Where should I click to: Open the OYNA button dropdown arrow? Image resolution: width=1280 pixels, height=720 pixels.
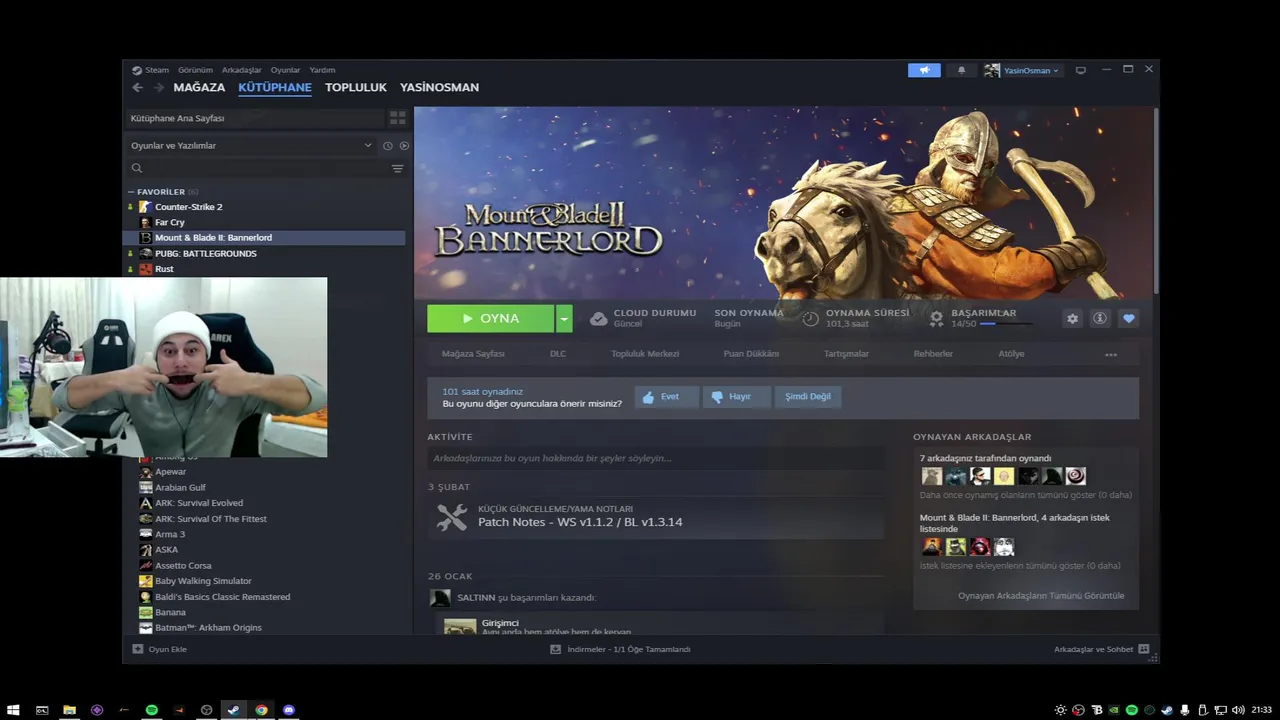(x=564, y=318)
